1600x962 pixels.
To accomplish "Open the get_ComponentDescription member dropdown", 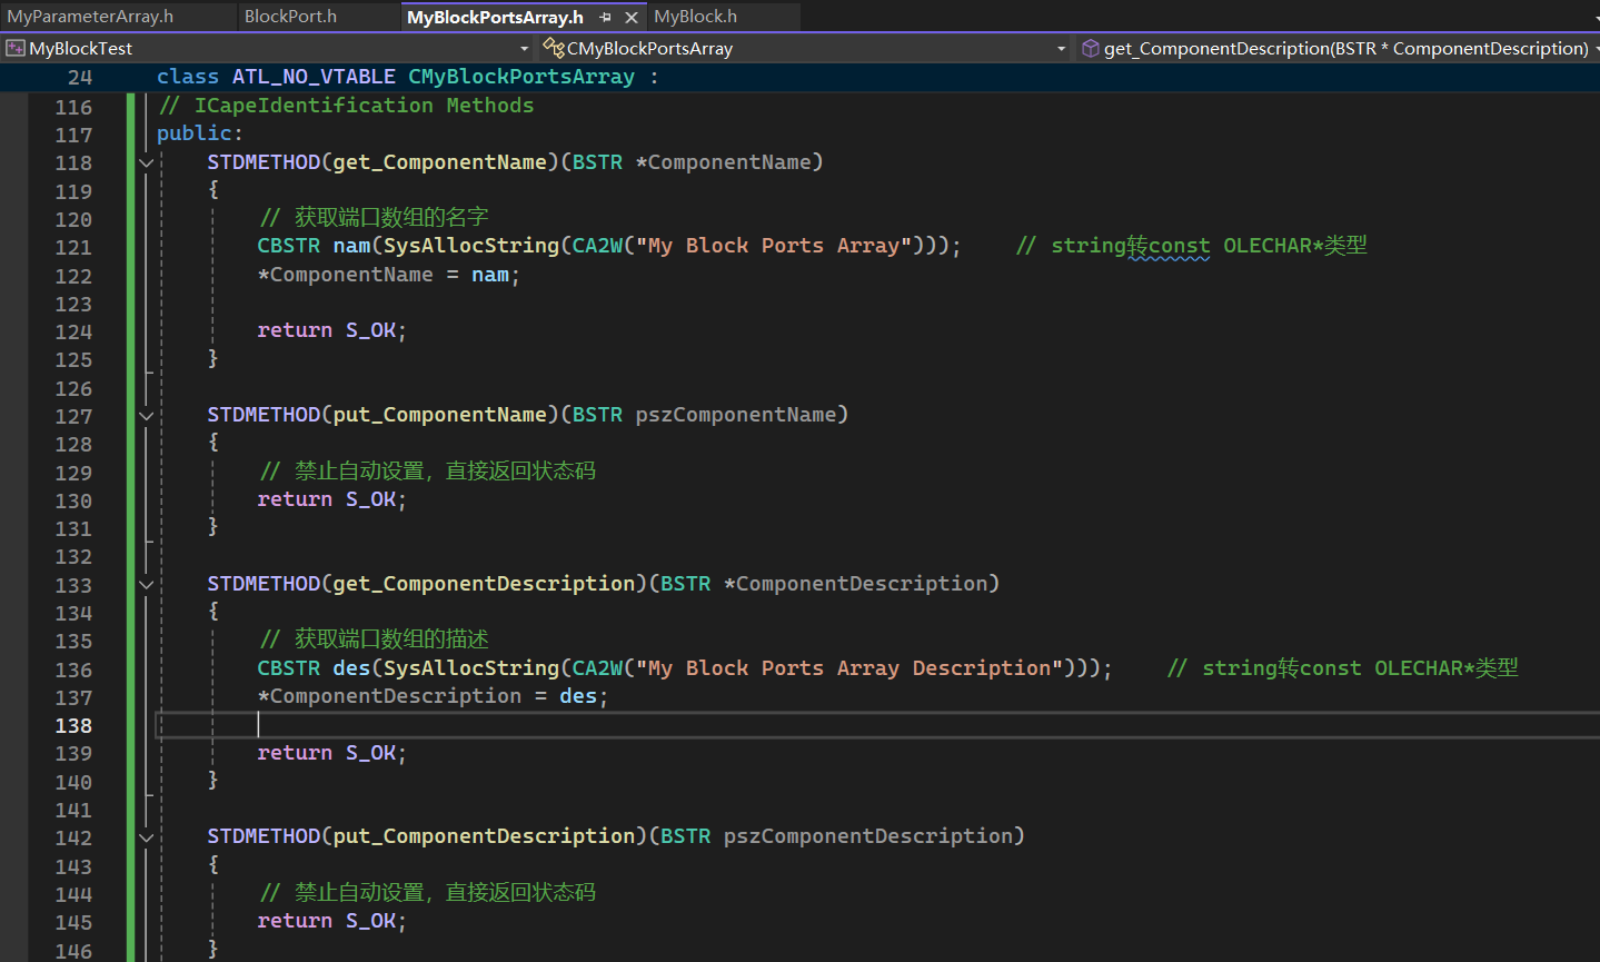I will point(1596,48).
